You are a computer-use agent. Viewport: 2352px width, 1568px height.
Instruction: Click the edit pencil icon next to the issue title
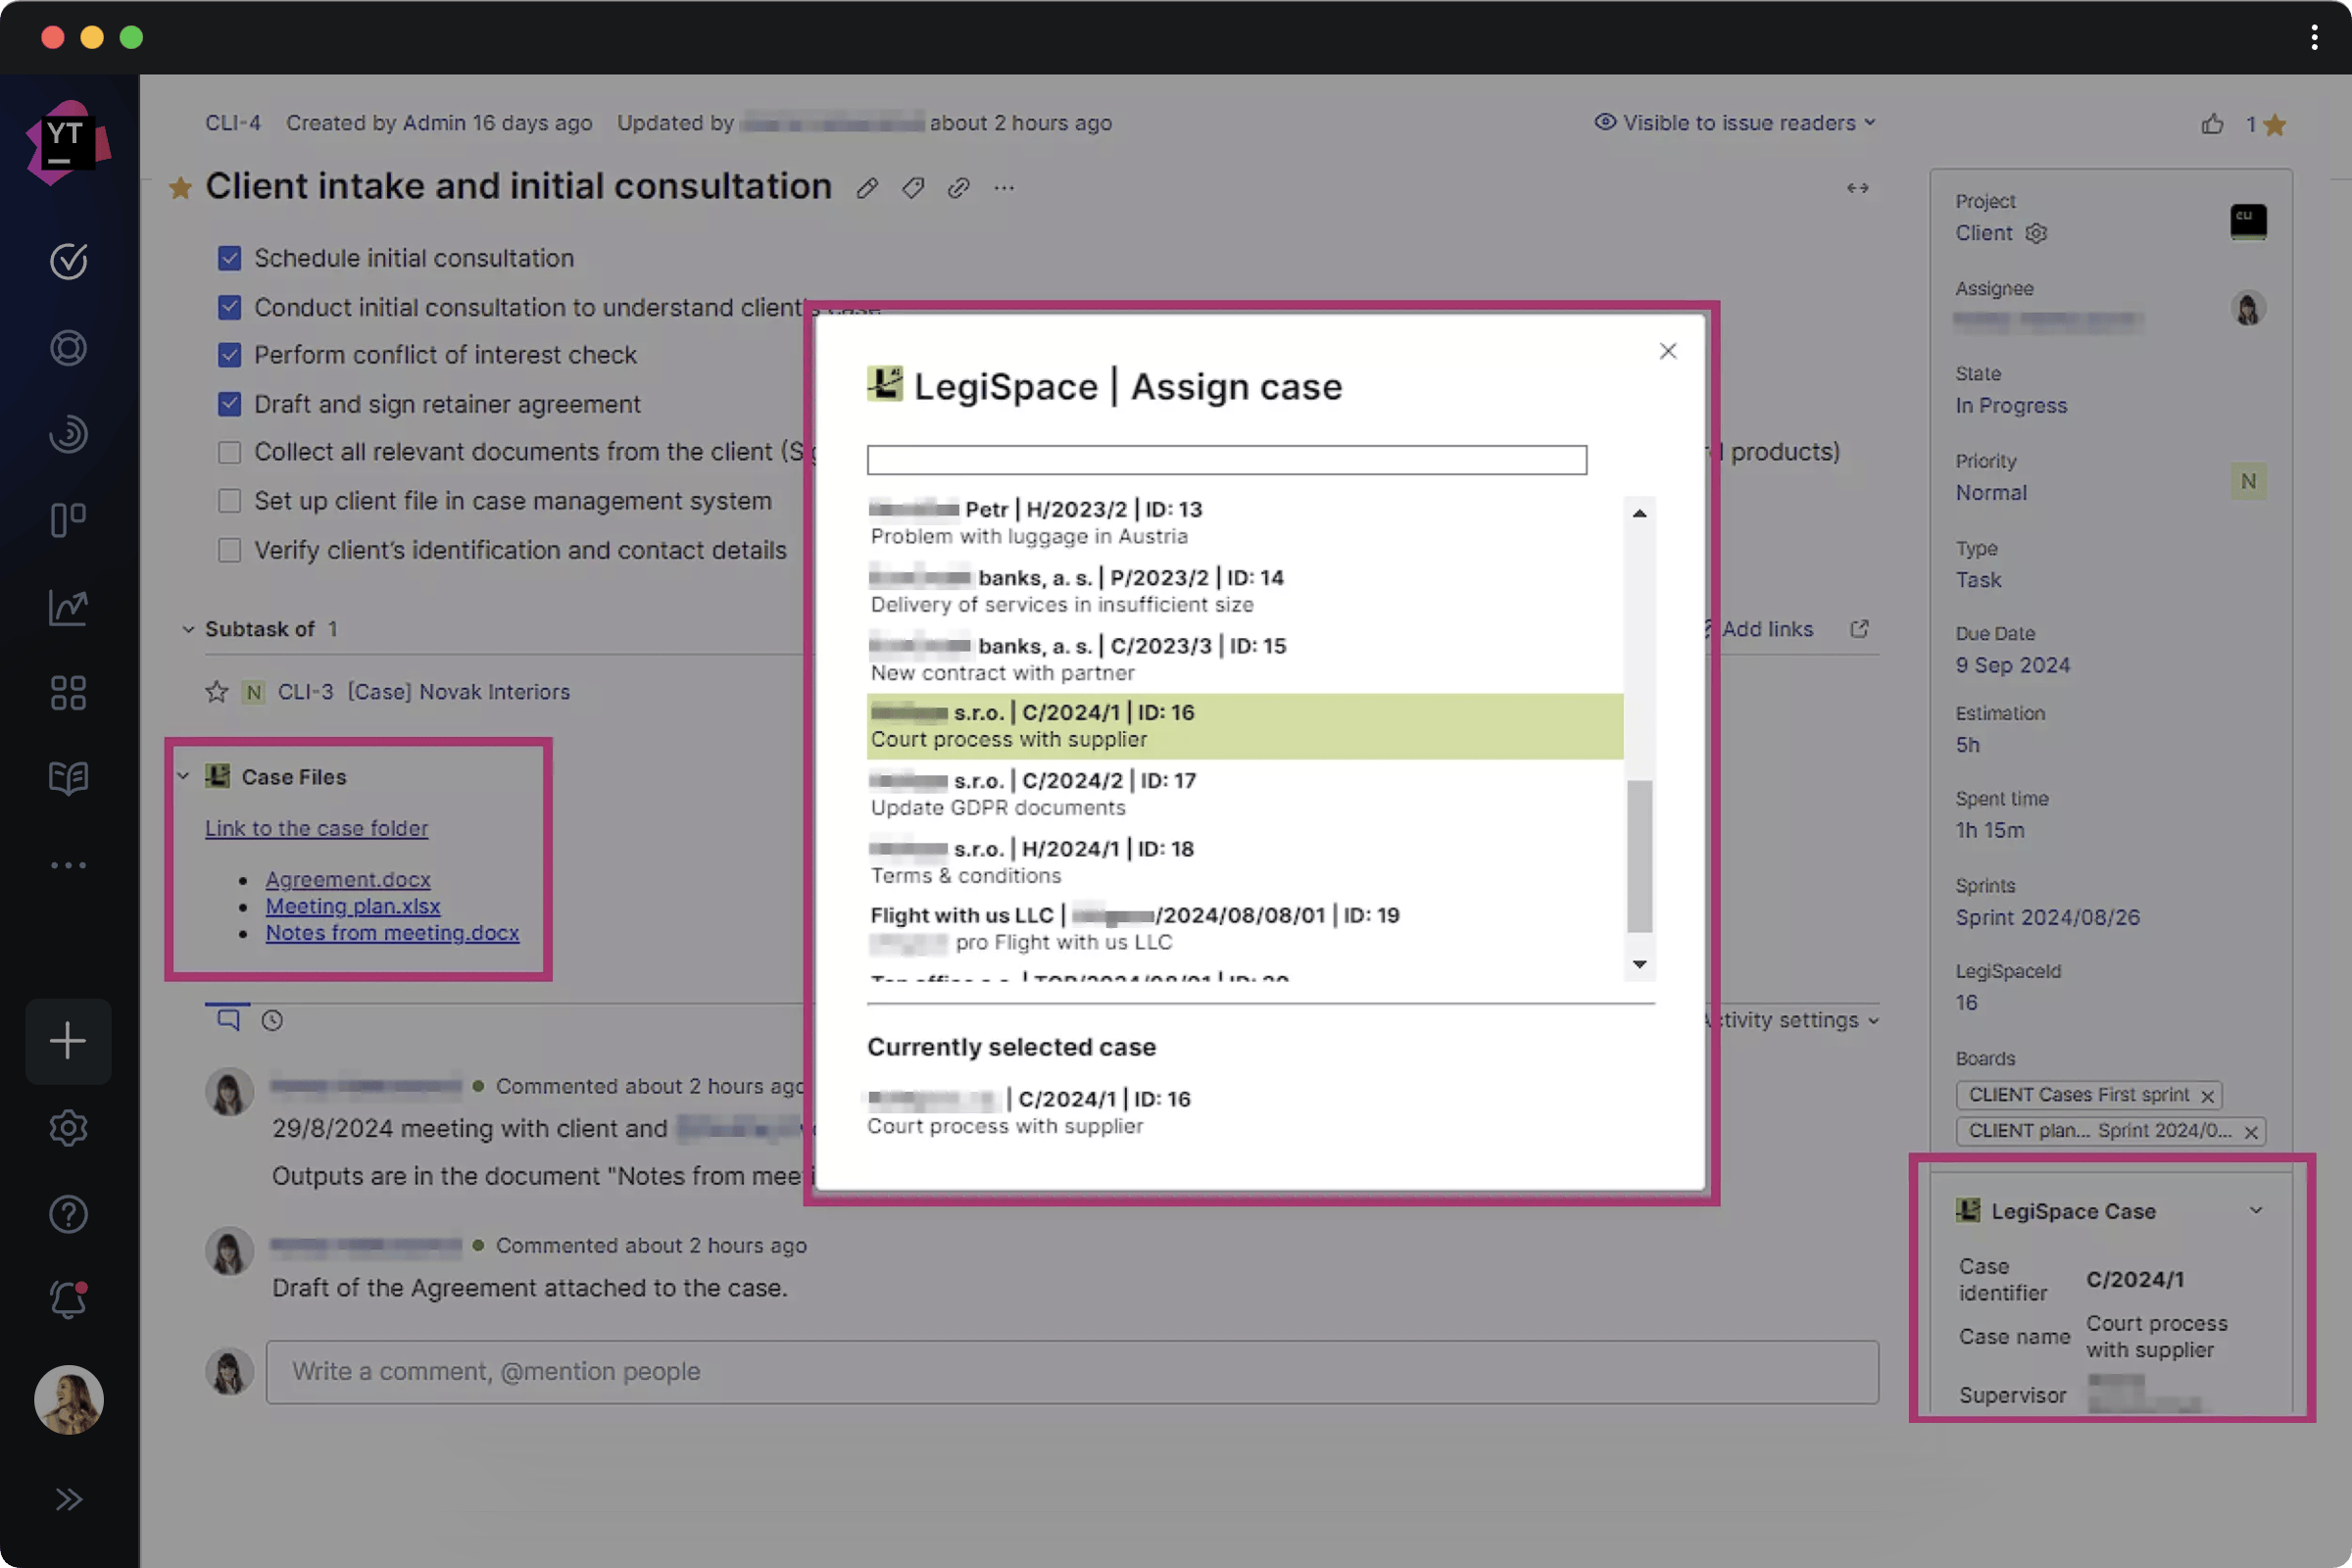pos(867,188)
